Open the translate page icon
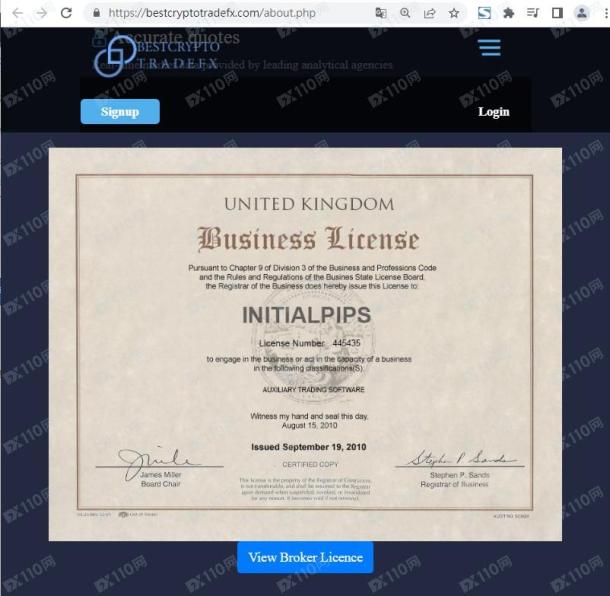 click(x=381, y=13)
